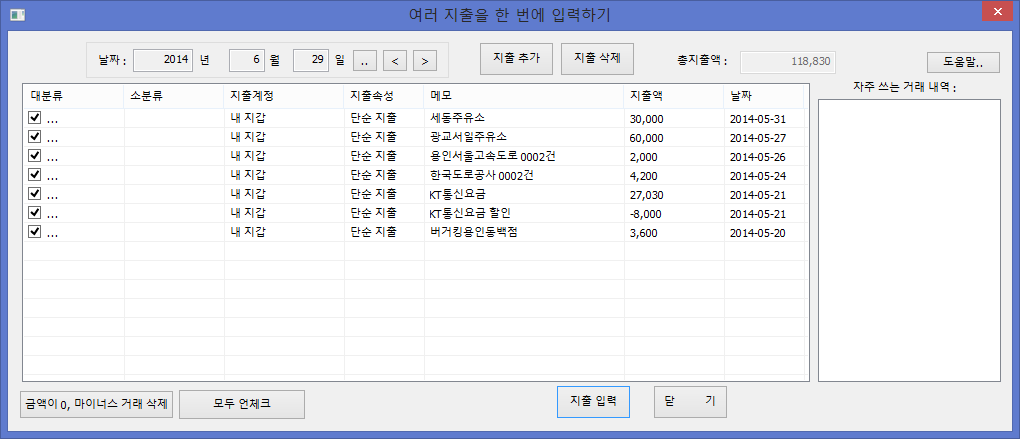Sort by the 지출액 column header

point(673,96)
